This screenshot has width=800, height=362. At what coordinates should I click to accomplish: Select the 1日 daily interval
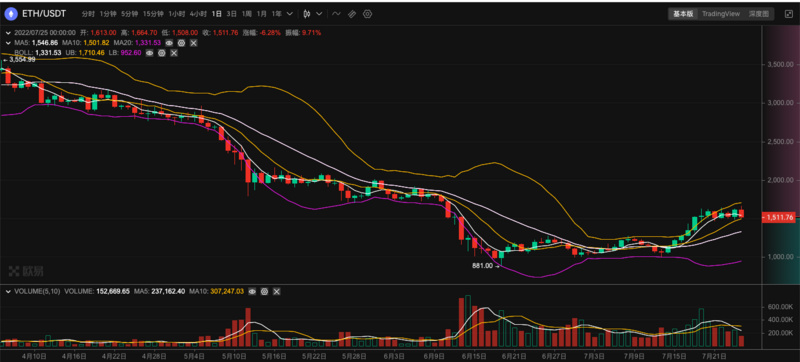217,14
